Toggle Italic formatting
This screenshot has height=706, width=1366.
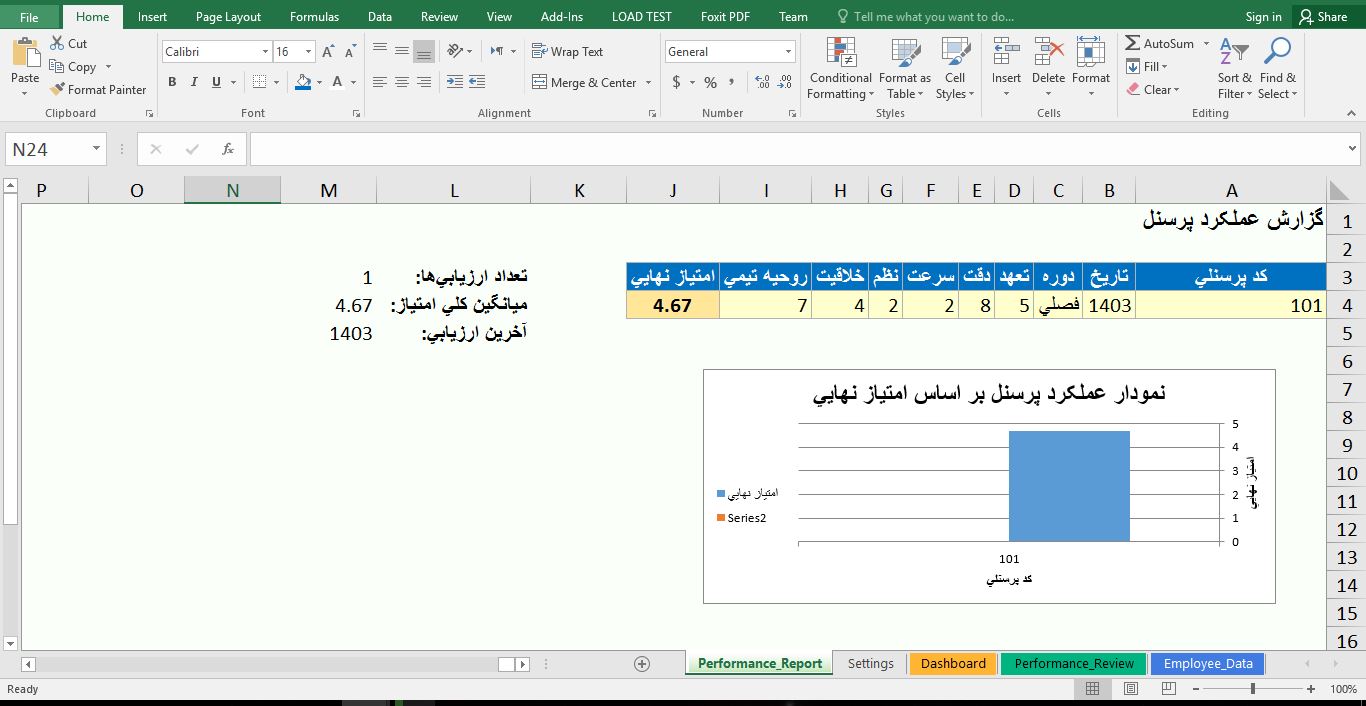(194, 82)
